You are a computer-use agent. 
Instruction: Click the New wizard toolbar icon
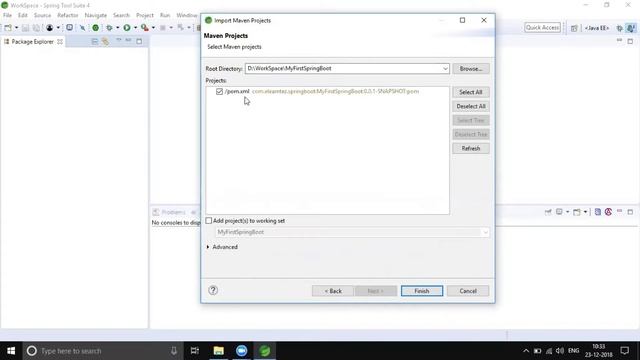[x=8, y=28]
